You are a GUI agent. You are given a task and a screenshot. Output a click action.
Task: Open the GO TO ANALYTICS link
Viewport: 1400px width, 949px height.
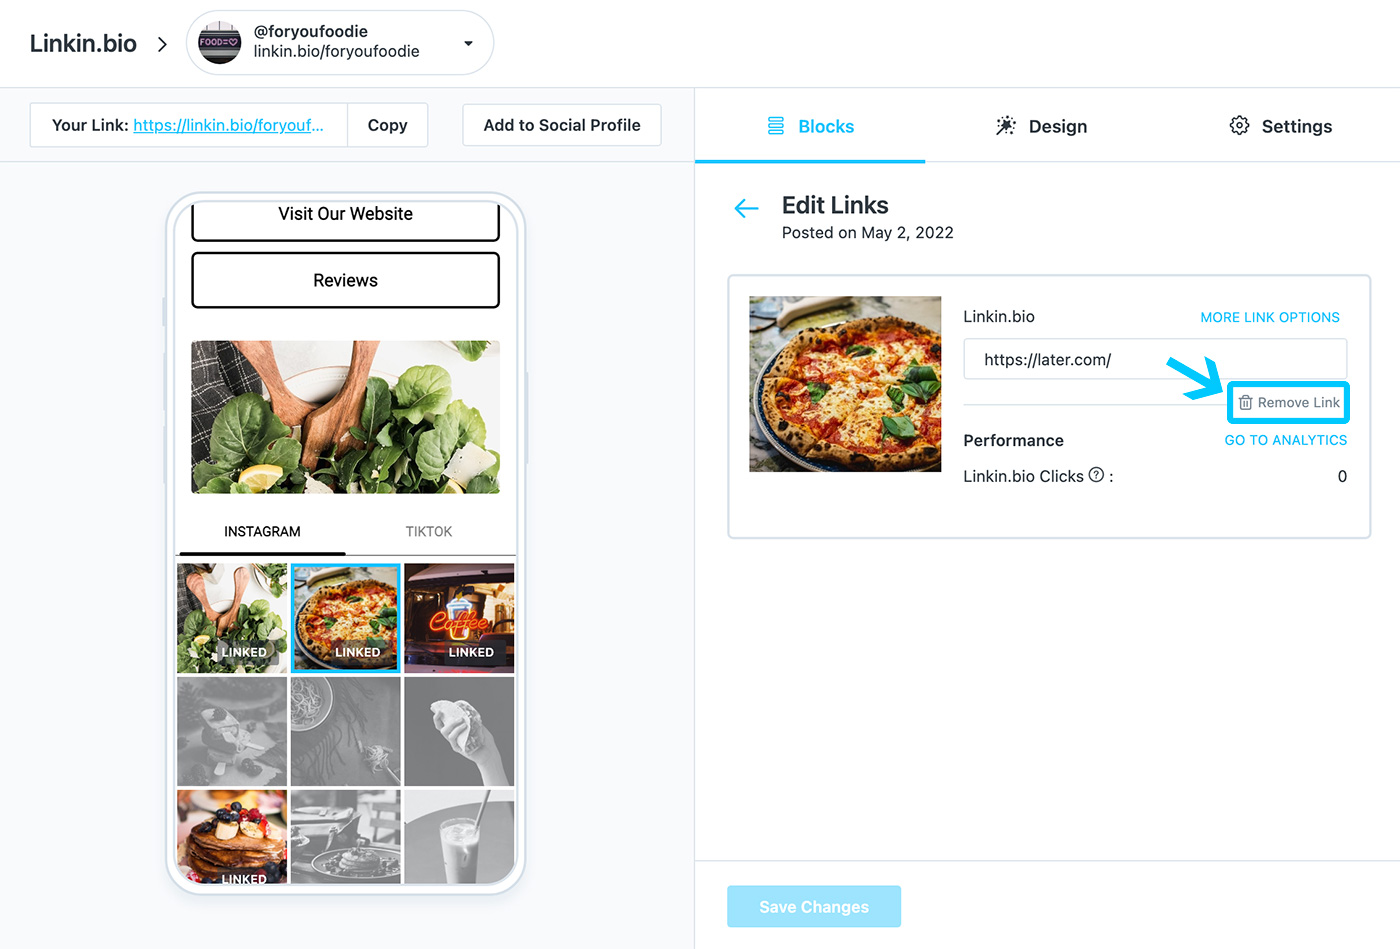1286,440
